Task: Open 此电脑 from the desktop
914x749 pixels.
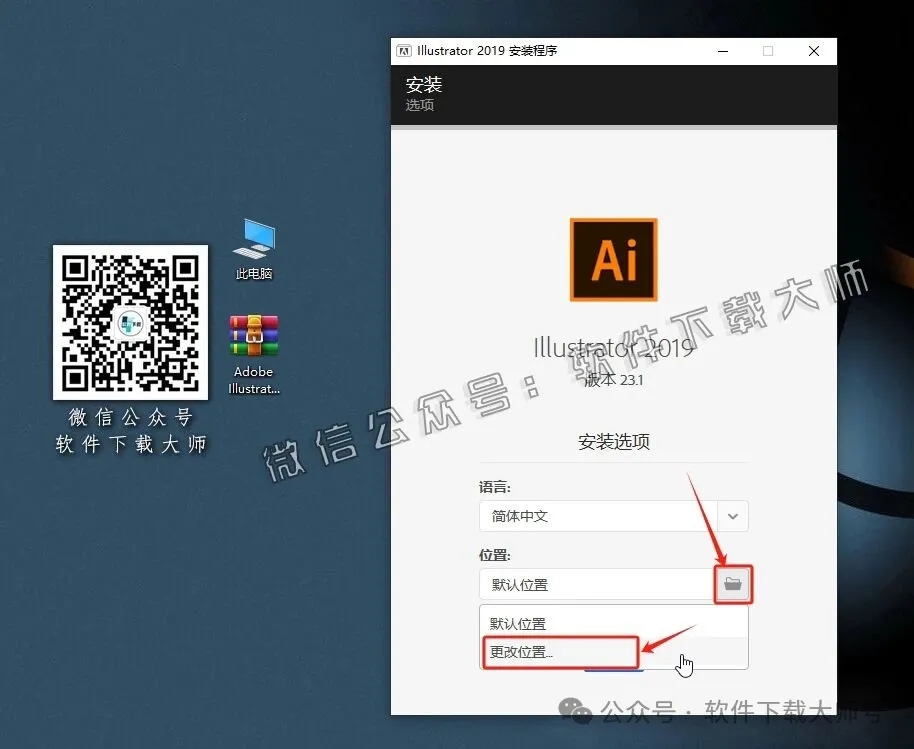Action: 253,248
